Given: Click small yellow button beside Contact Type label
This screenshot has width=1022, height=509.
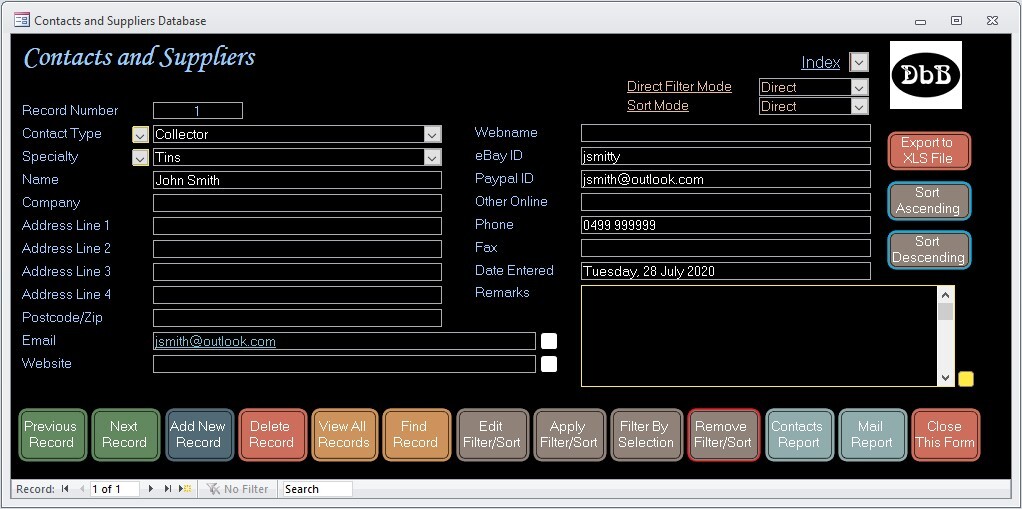Looking at the screenshot, I should [x=140, y=135].
